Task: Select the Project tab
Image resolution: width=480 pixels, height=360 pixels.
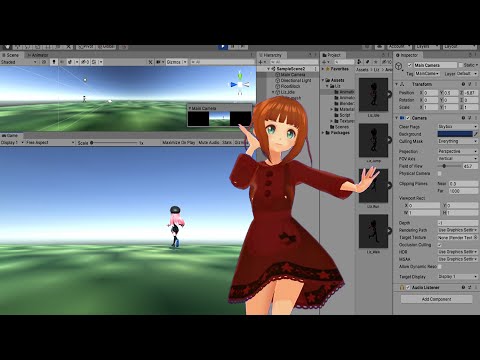Action: point(332,55)
